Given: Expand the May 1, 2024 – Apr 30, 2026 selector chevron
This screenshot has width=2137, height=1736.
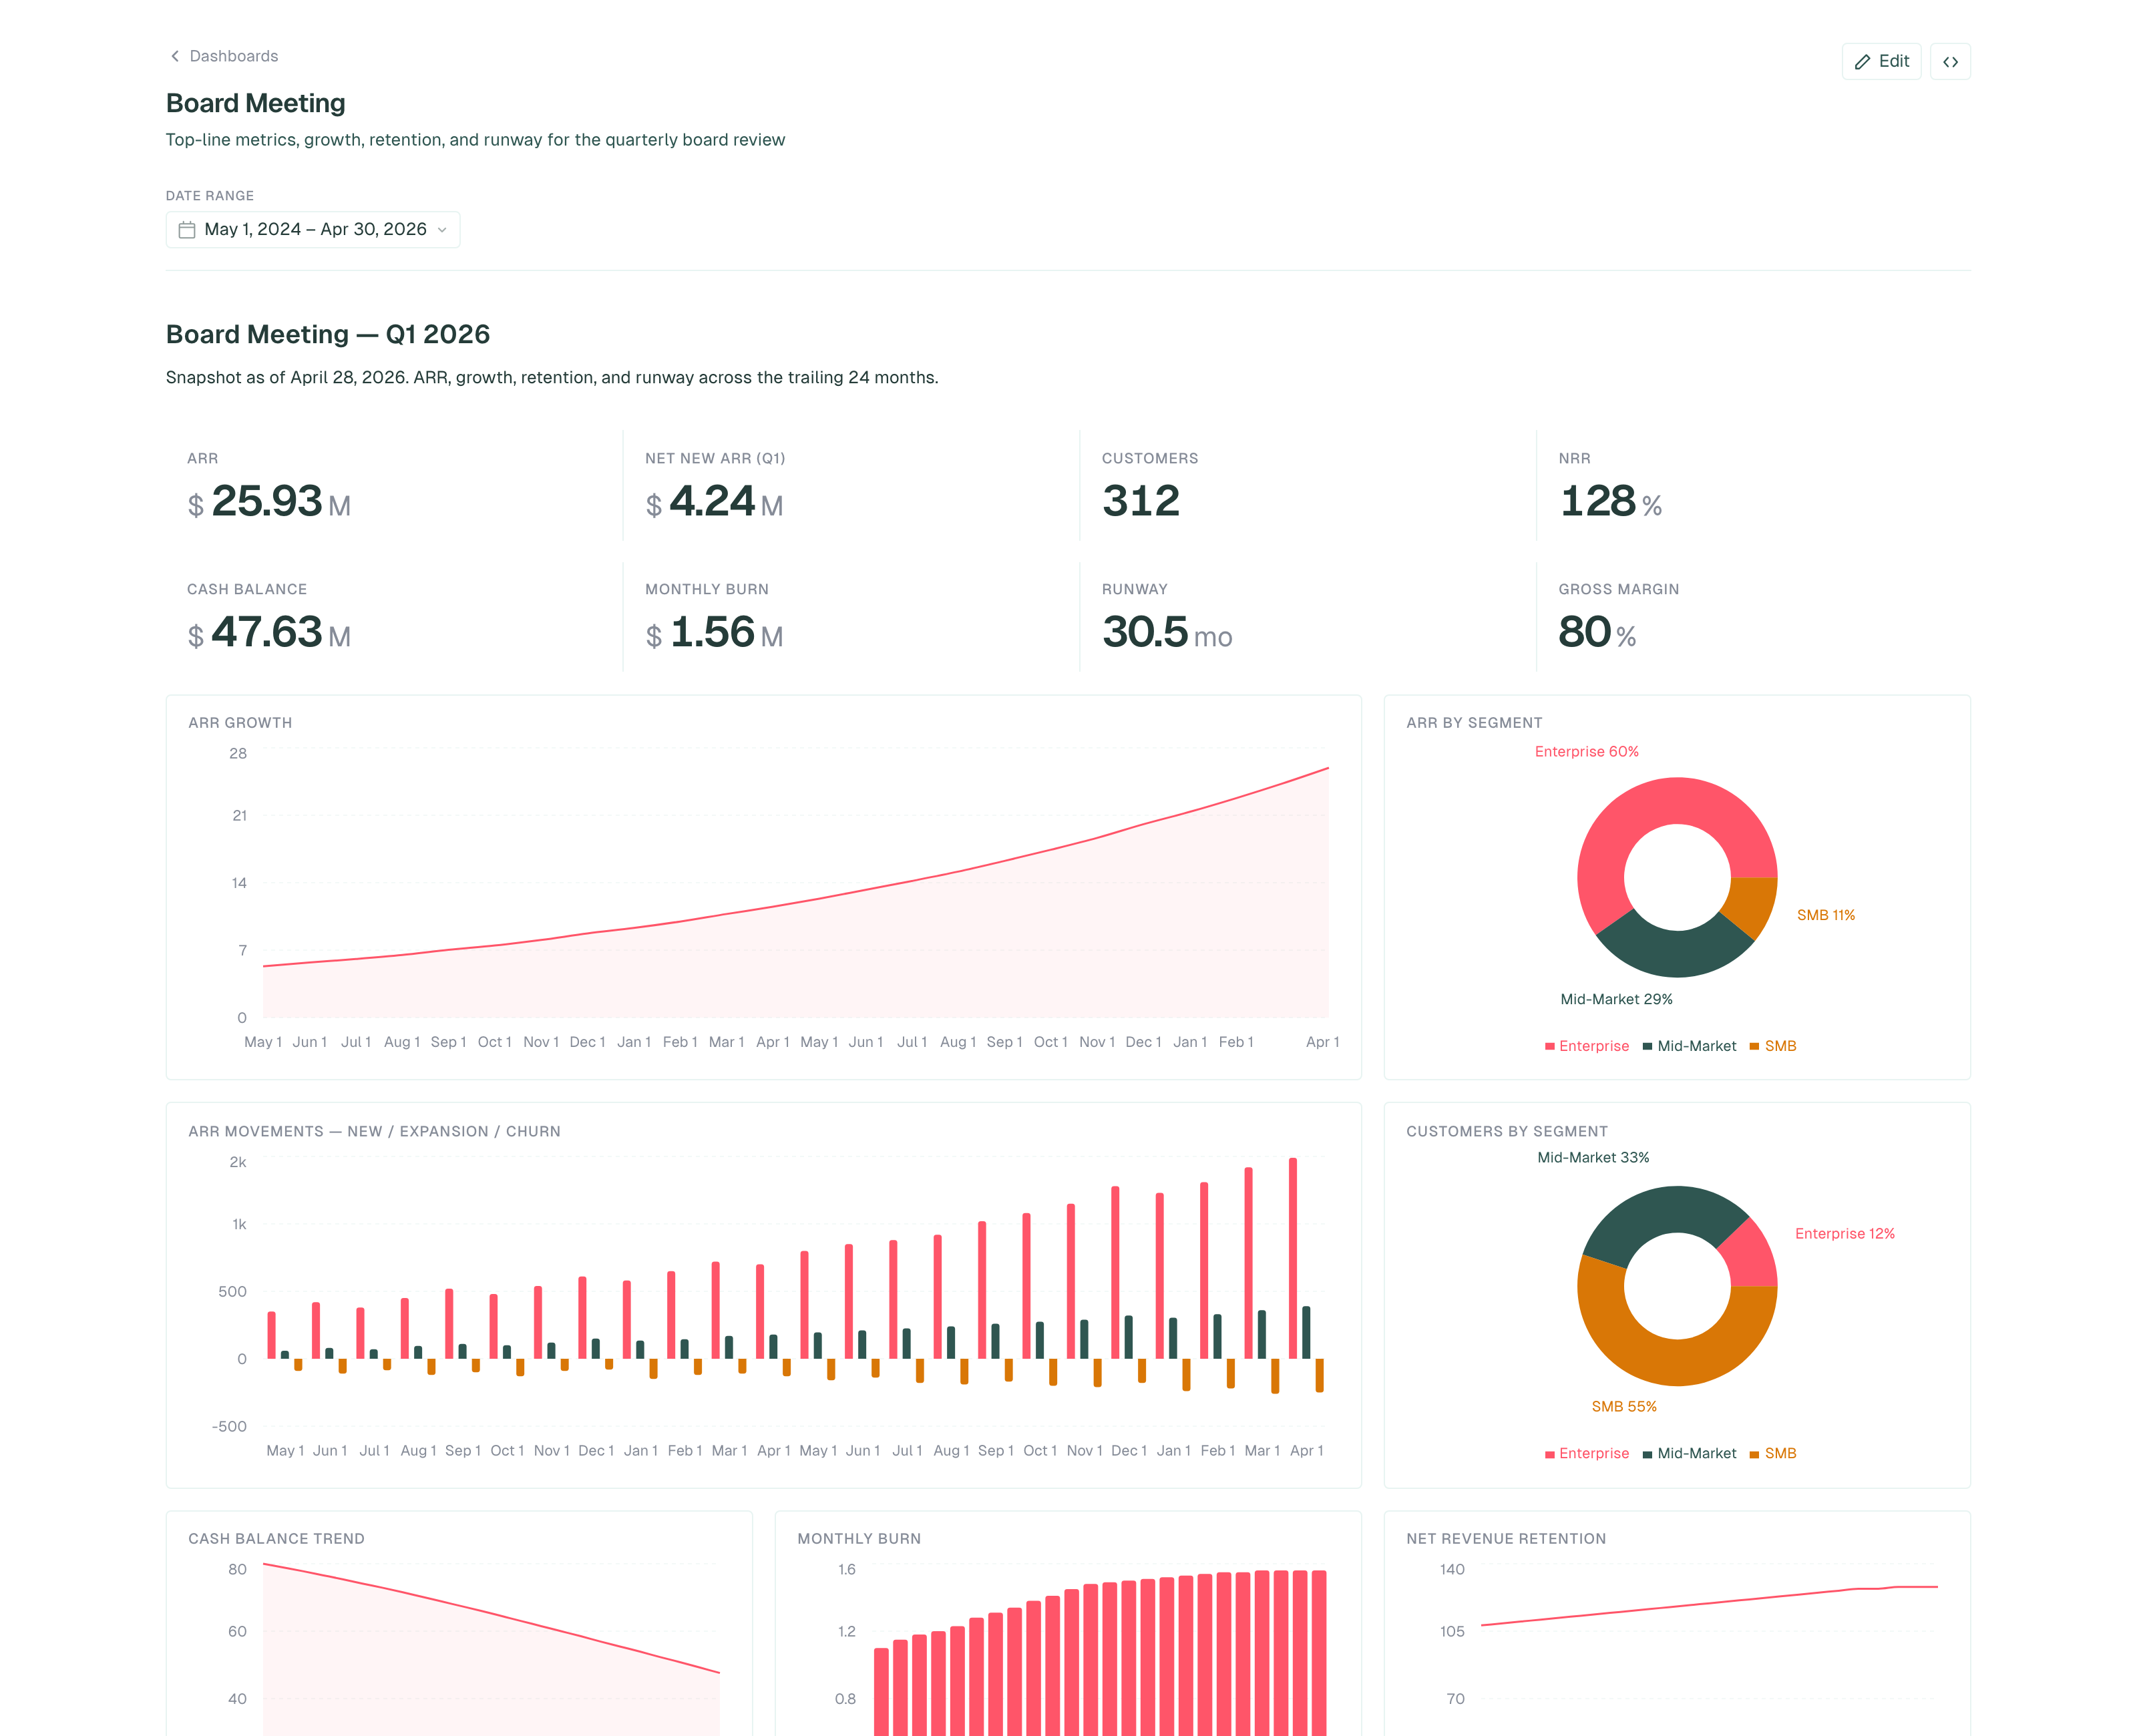Looking at the screenshot, I should tap(443, 230).
